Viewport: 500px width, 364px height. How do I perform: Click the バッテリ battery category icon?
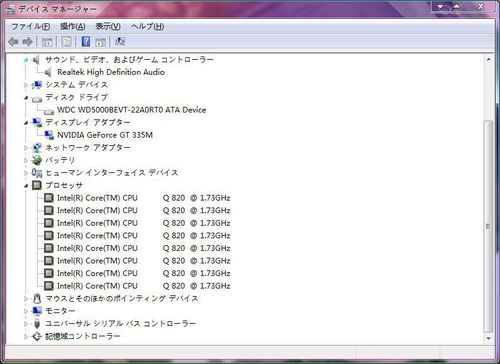37,160
